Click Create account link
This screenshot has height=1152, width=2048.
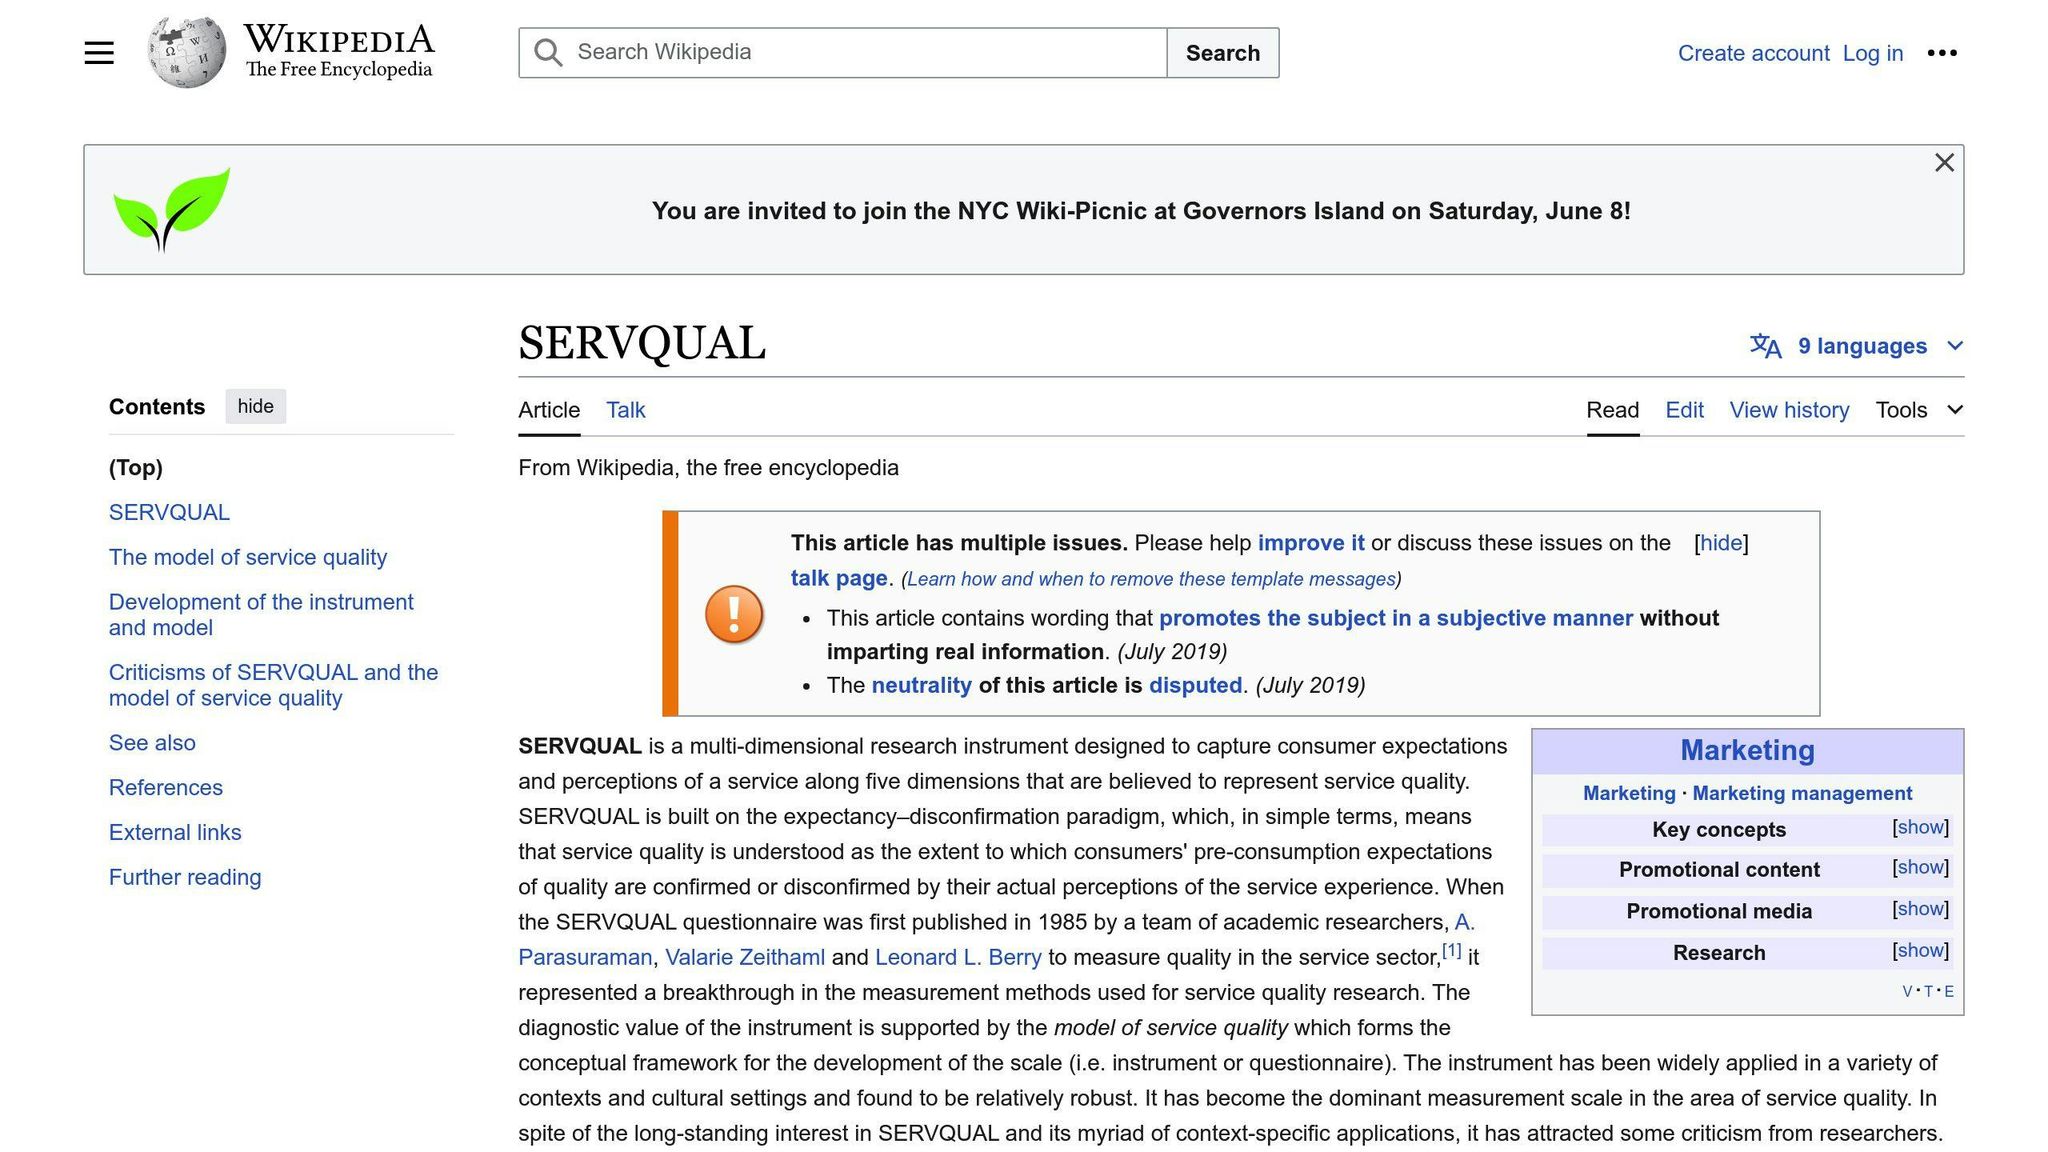coord(1753,53)
